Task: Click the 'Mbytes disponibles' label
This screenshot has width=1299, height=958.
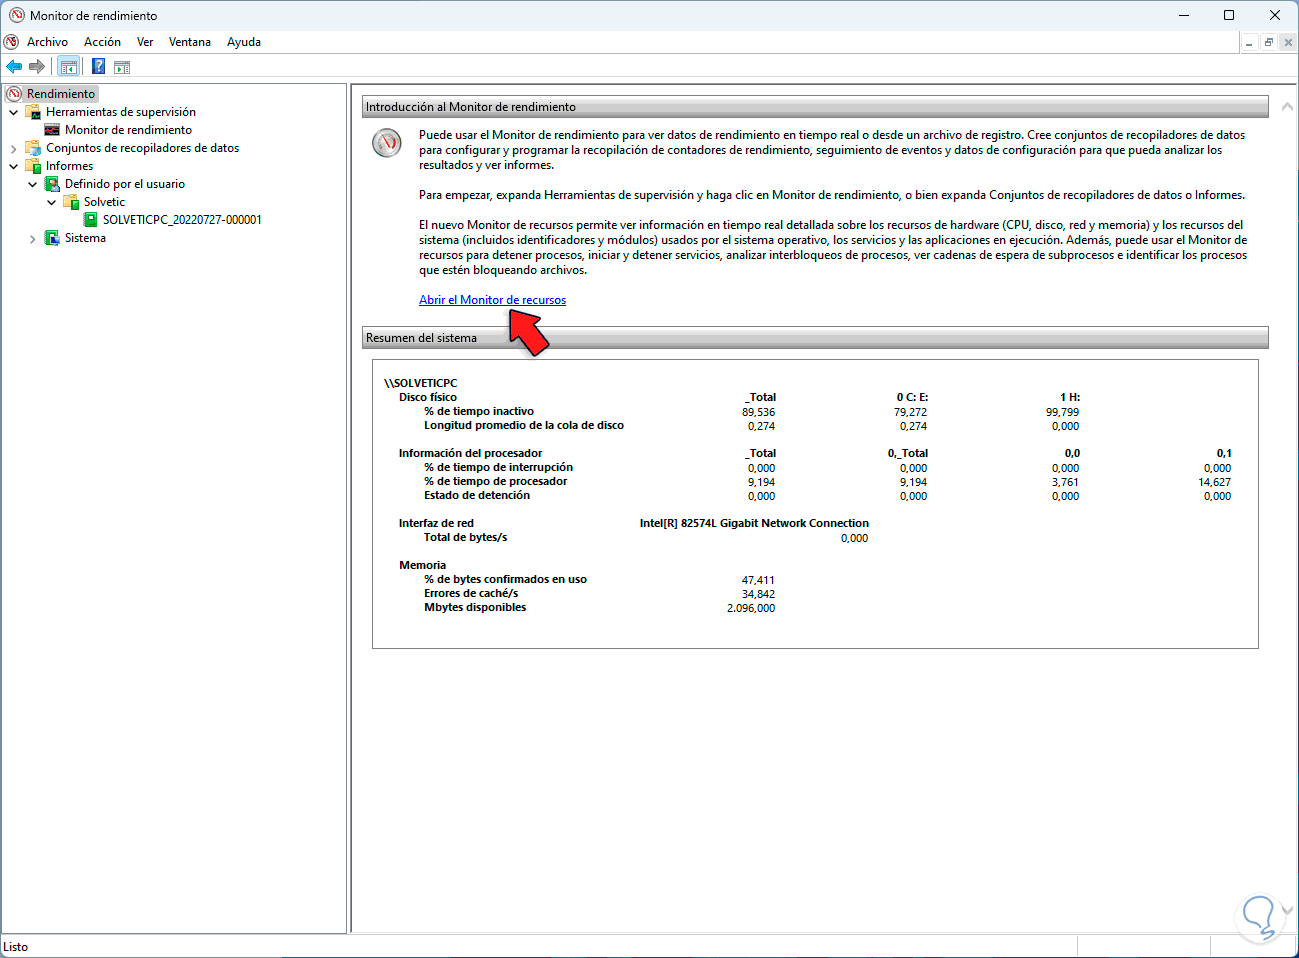Action: coord(475,607)
